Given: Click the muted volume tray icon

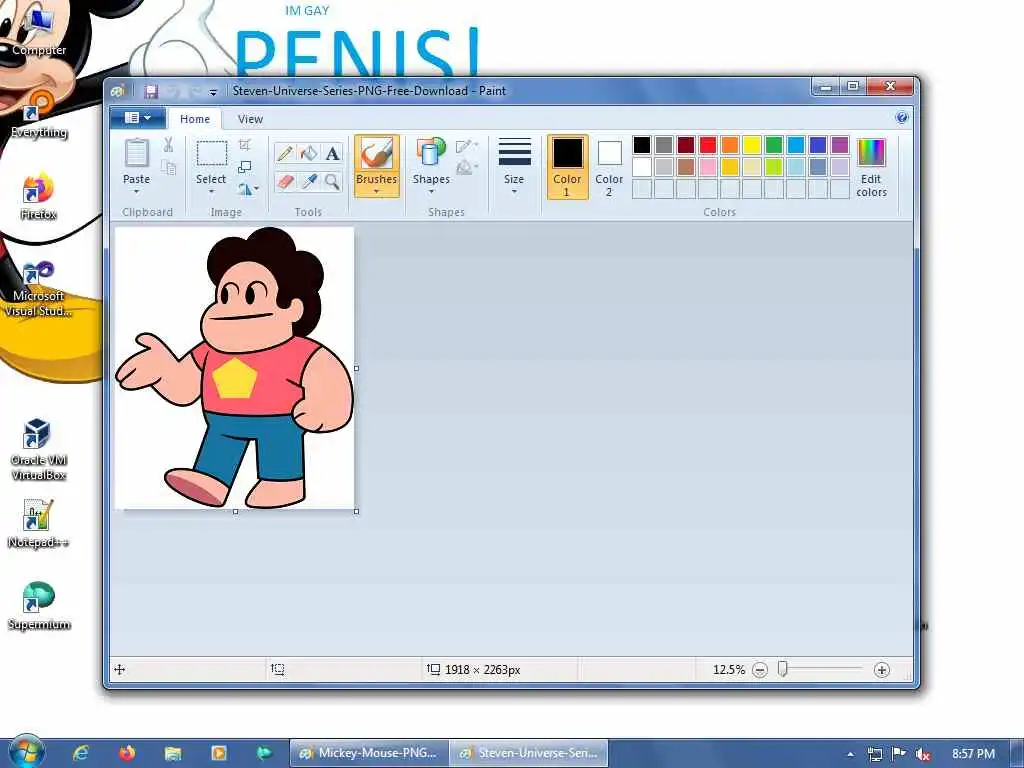Looking at the screenshot, I should coord(923,754).
